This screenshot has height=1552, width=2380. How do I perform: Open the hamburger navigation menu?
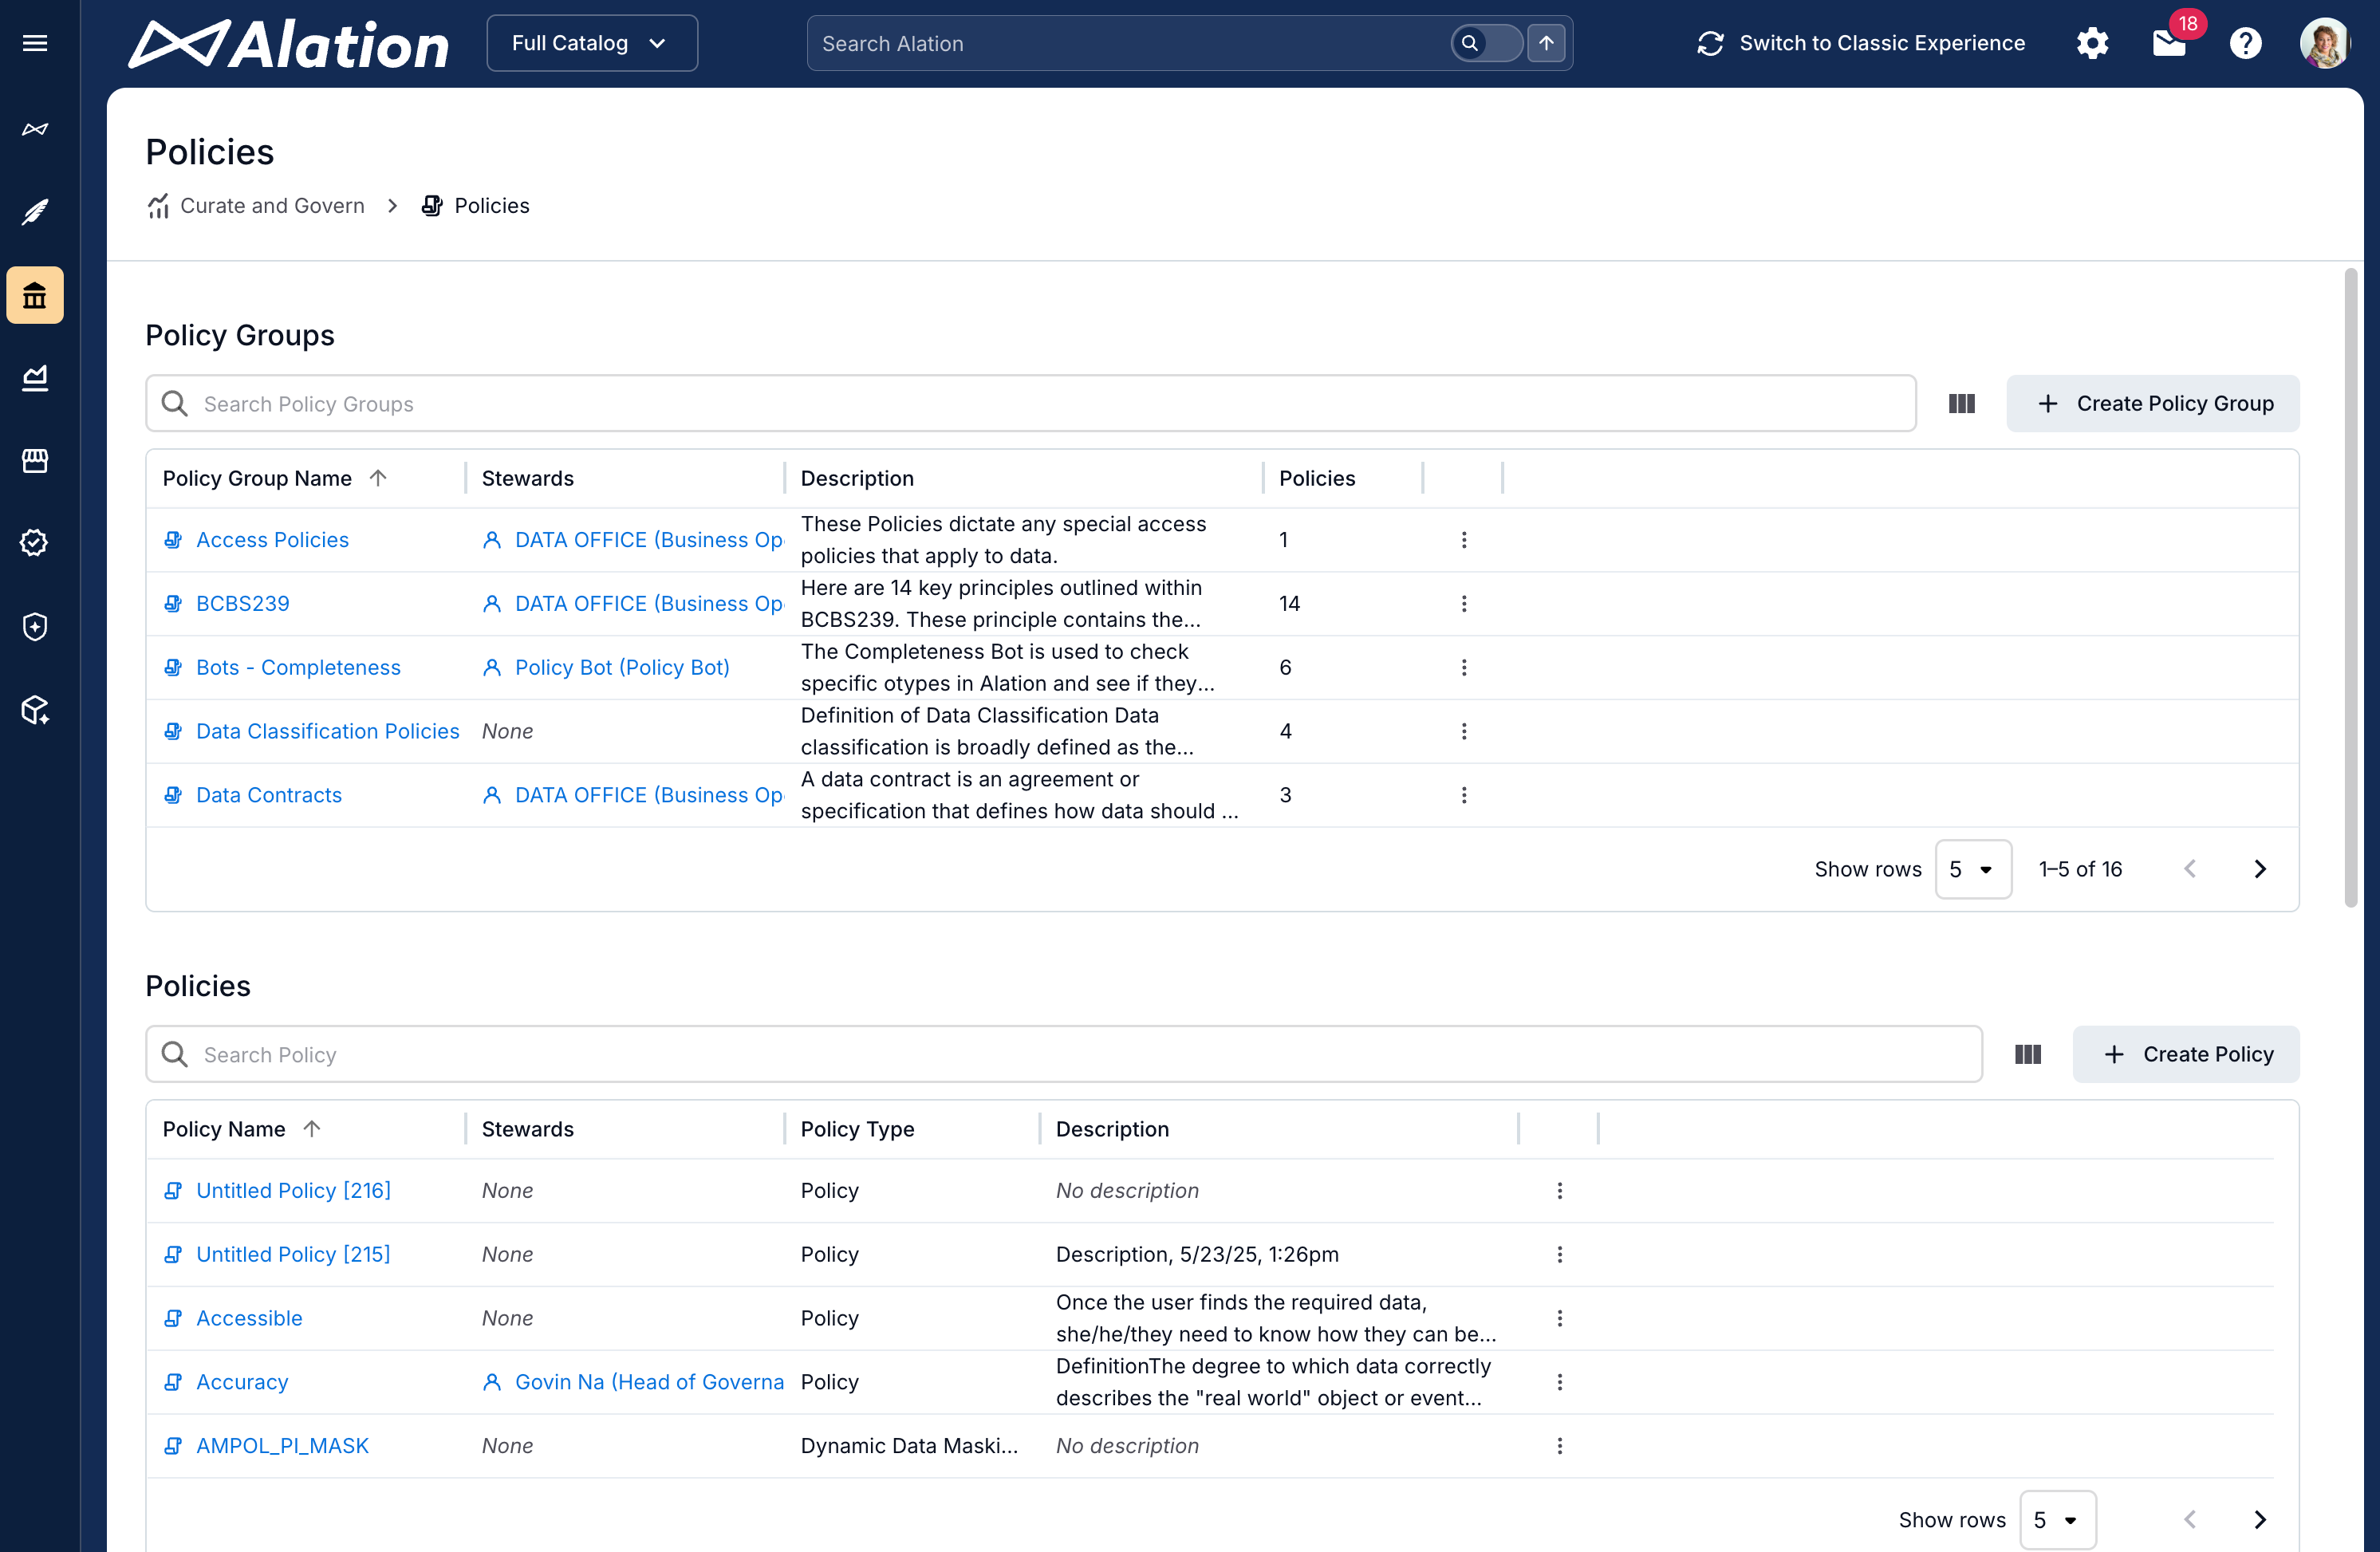(x=35, y=43)
